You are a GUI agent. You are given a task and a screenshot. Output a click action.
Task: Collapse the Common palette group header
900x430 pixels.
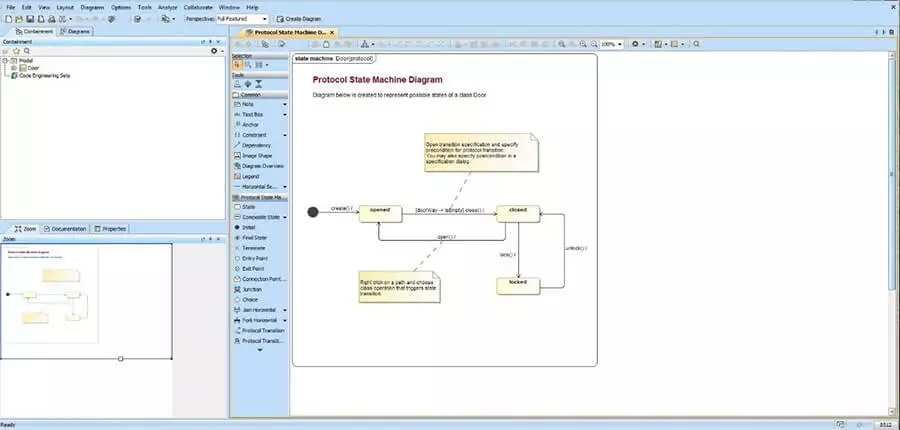click(259, 95)
